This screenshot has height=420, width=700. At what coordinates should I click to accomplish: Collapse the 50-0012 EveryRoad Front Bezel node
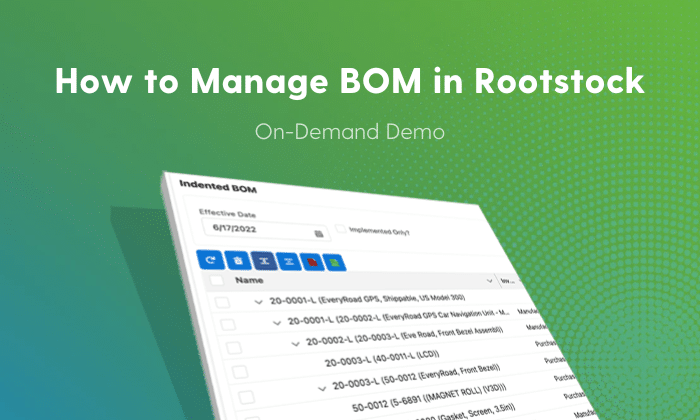(x=322, y=389)
